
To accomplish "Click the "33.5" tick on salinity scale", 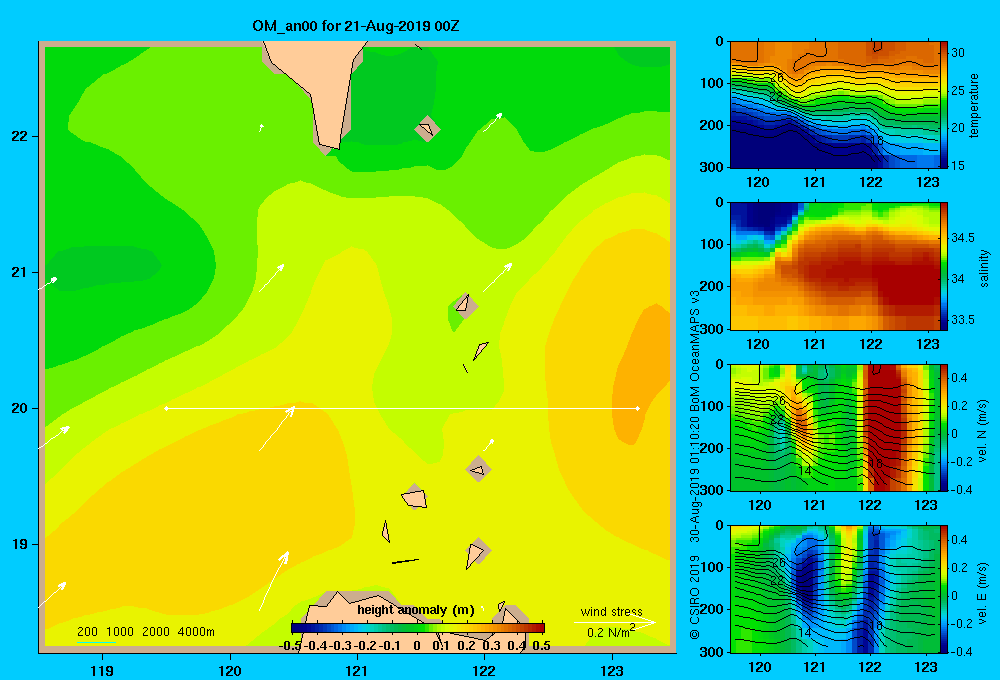I will (962, 320).
